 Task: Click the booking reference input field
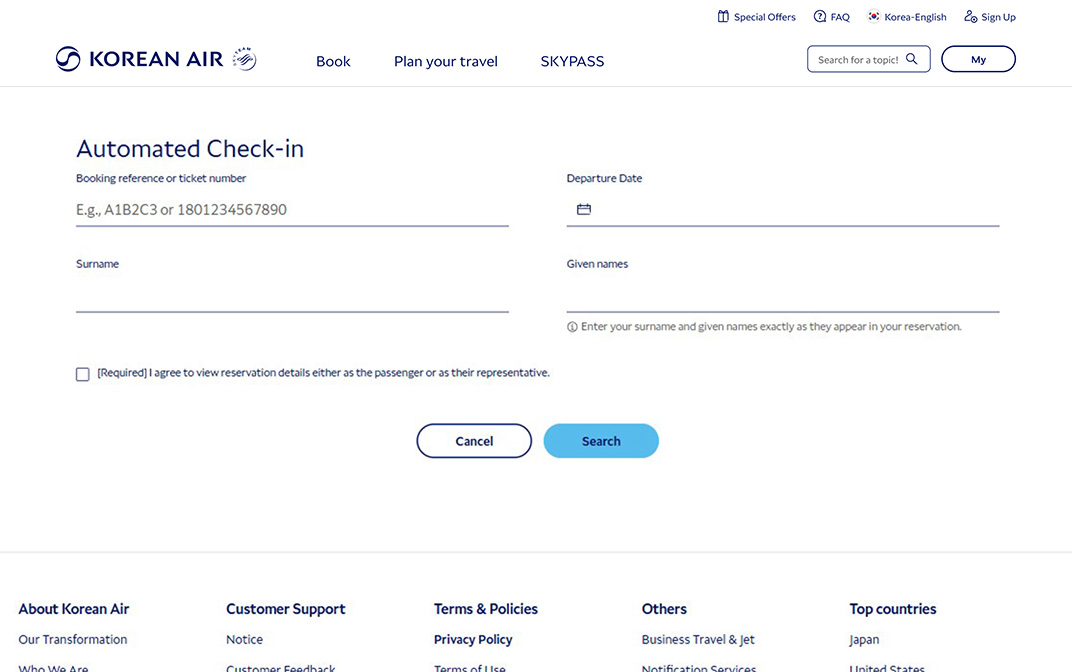click(x=290, y=210)
